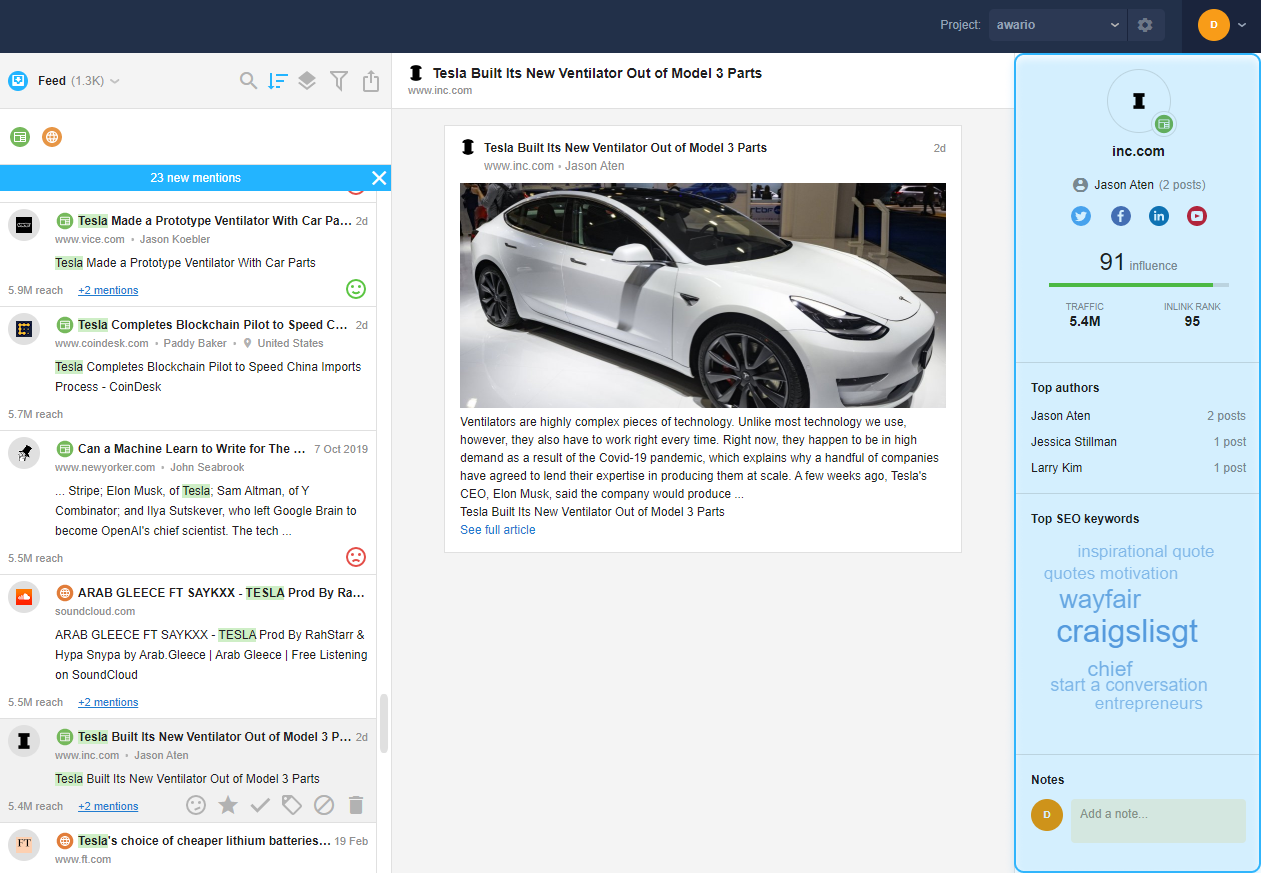Click the Vice avatar in the feed
Viewport: 1261px width, 873px height.
[24, 224]
